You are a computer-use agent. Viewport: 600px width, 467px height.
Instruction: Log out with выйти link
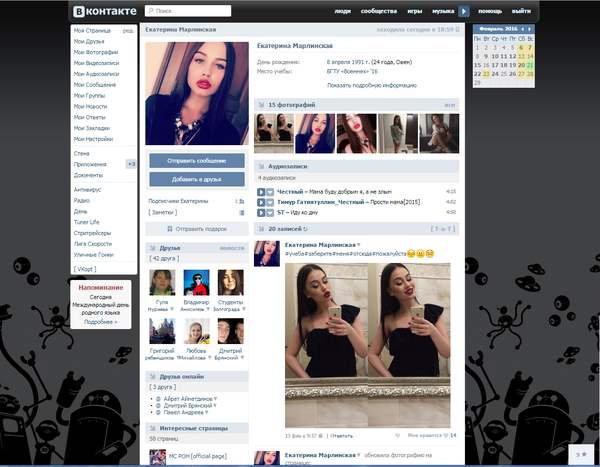coord(521,11)
